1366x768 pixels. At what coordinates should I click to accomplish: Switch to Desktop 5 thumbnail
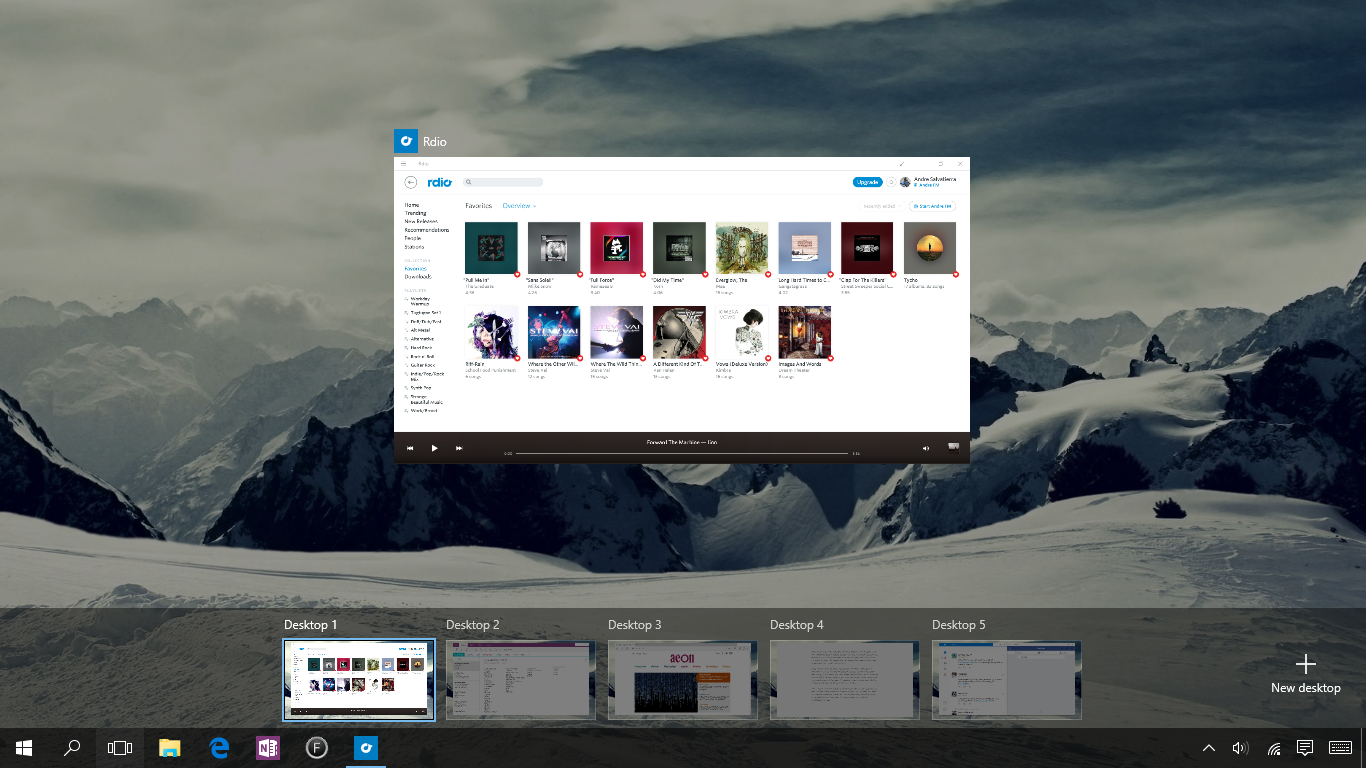(x=1007, y=680)
